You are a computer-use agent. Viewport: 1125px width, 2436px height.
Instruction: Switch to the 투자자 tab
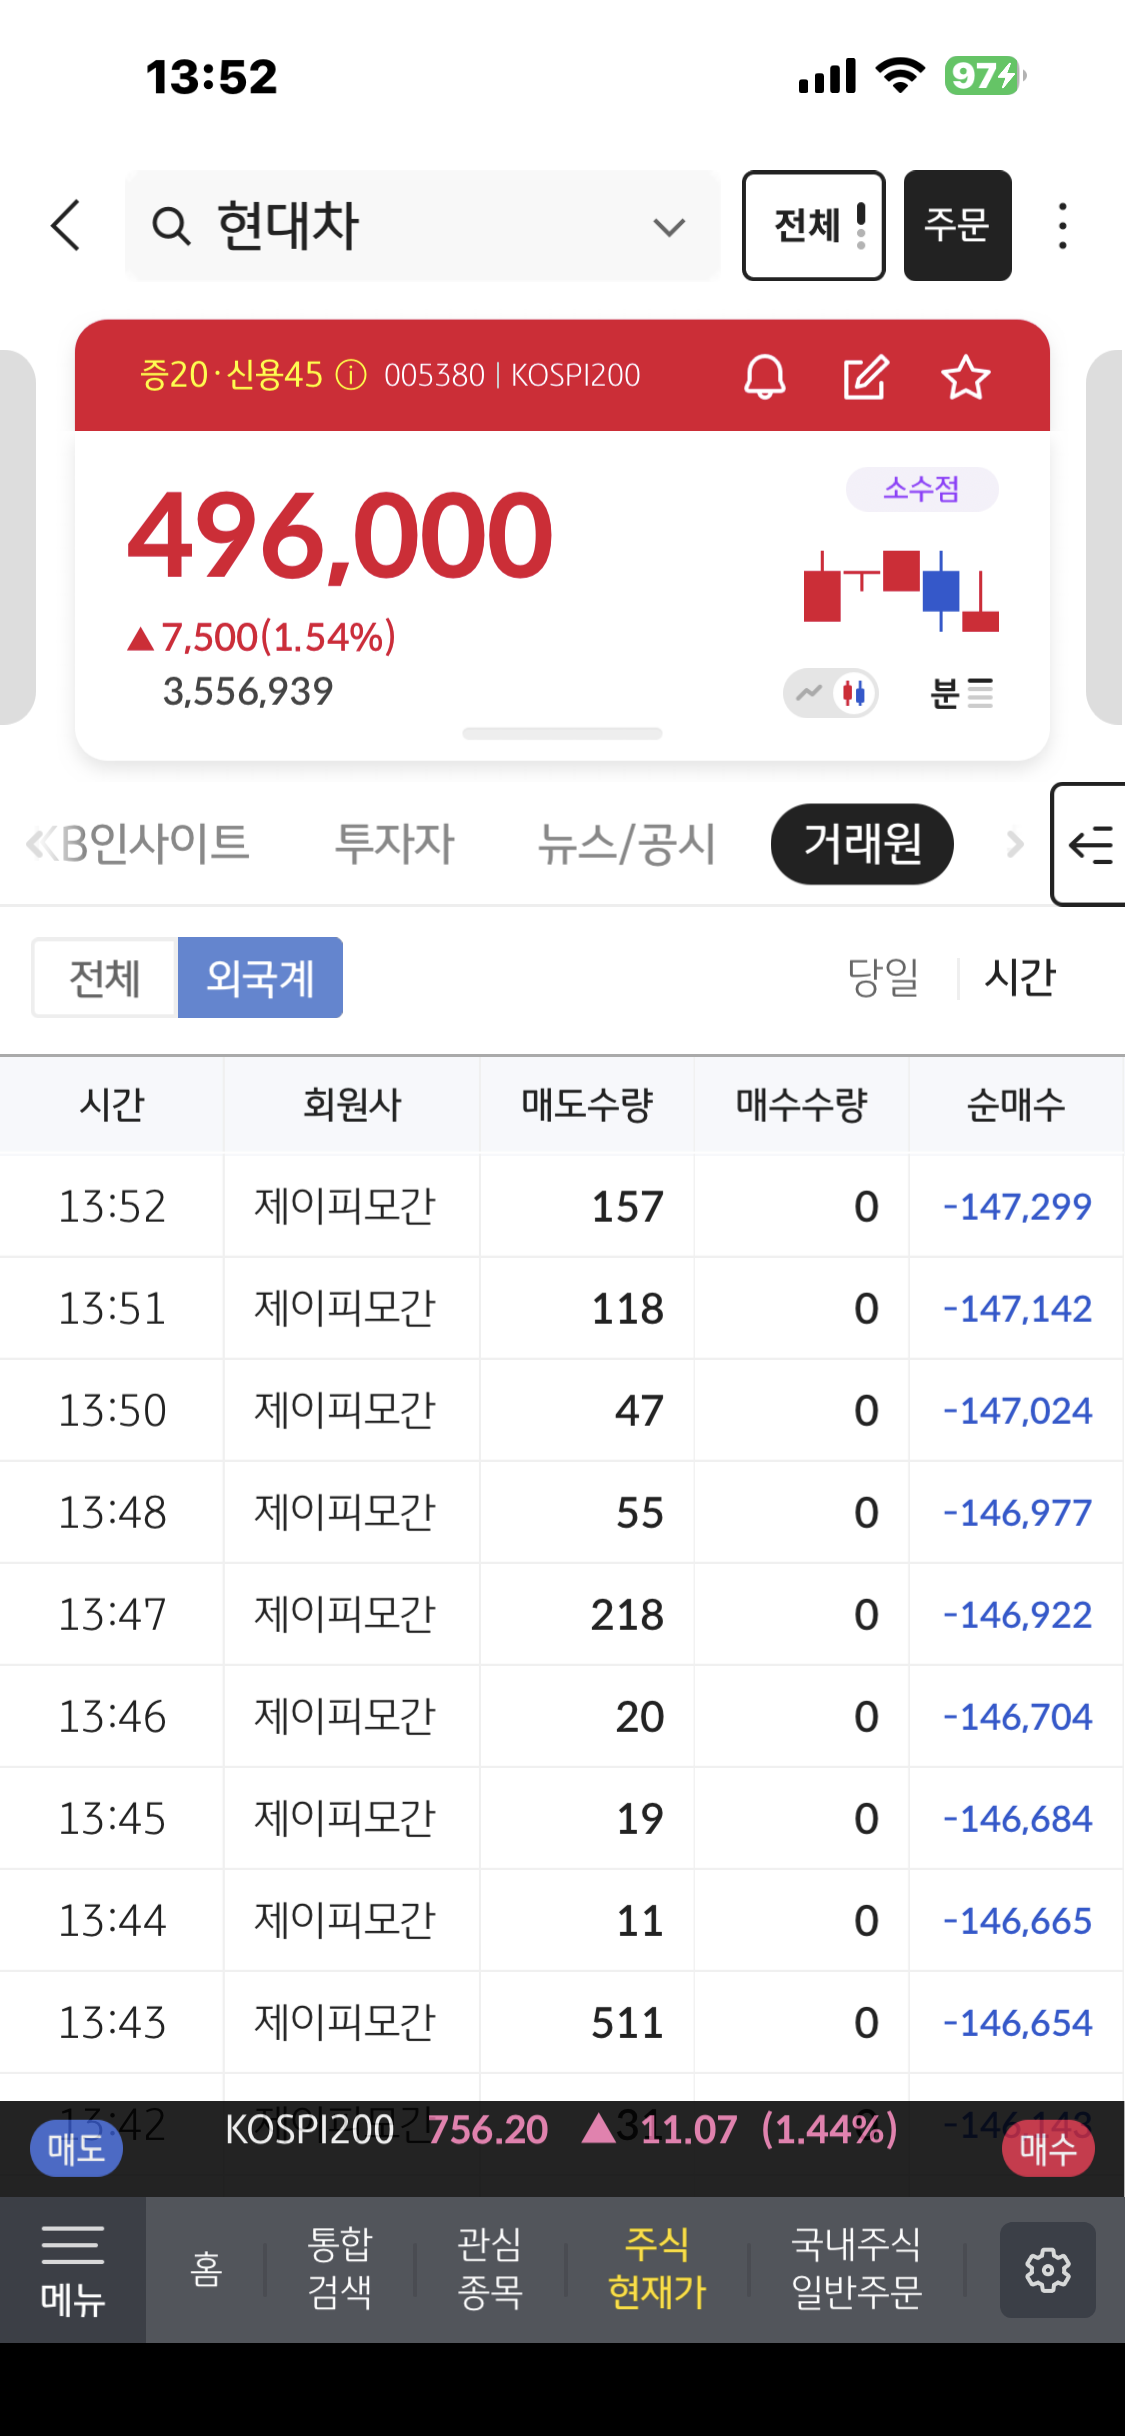click(x=394, y=844)
